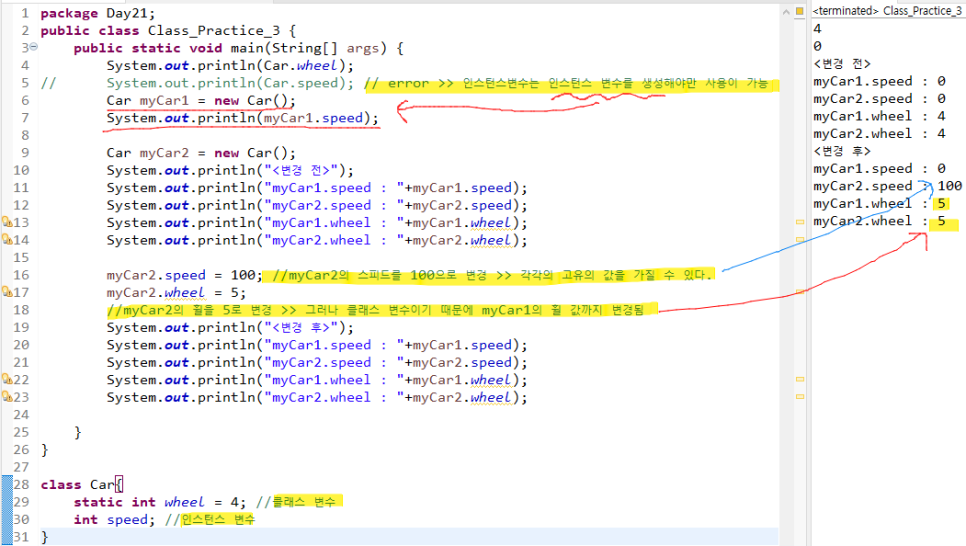Jump to line 17 warning via overview ruler mark
The width and height of the screenshot is (966, 546).
[800, 291]
